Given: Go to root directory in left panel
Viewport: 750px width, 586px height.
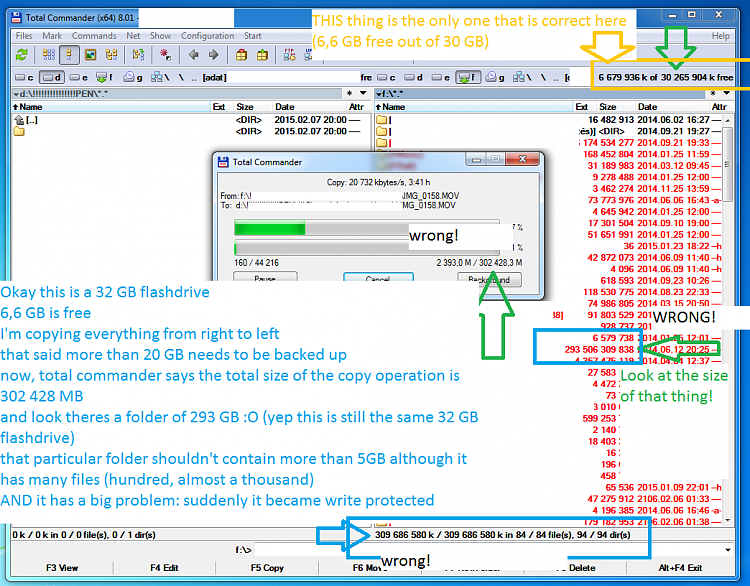Looking at the screenshot, I should click(181, 77).
